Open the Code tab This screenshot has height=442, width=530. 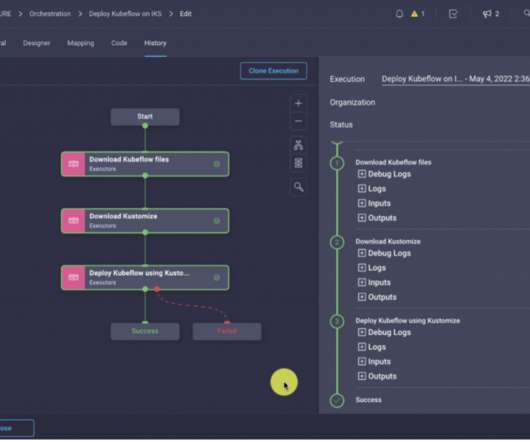pos(119,43)
